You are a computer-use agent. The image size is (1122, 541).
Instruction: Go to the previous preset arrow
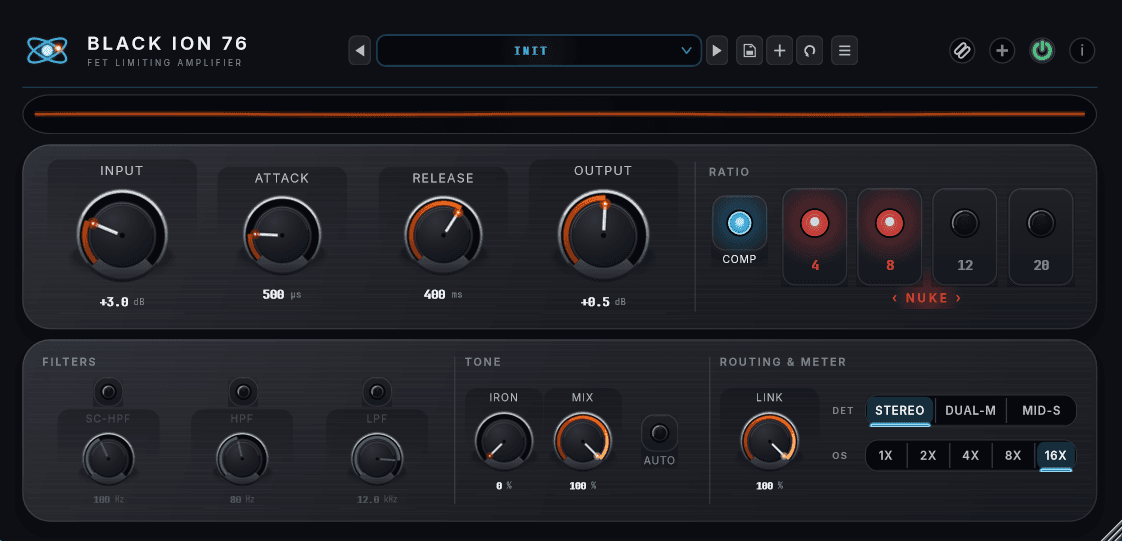pos(360,51)
